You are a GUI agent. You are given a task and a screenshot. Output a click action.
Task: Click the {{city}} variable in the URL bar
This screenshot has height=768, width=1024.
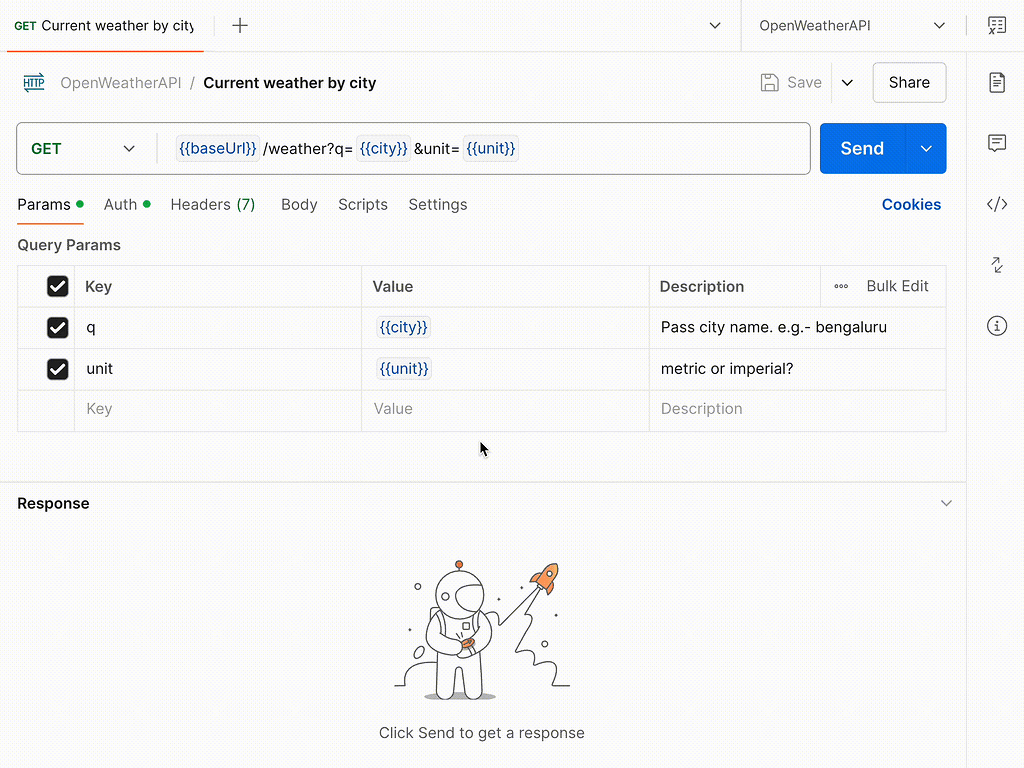click(383, 148)
